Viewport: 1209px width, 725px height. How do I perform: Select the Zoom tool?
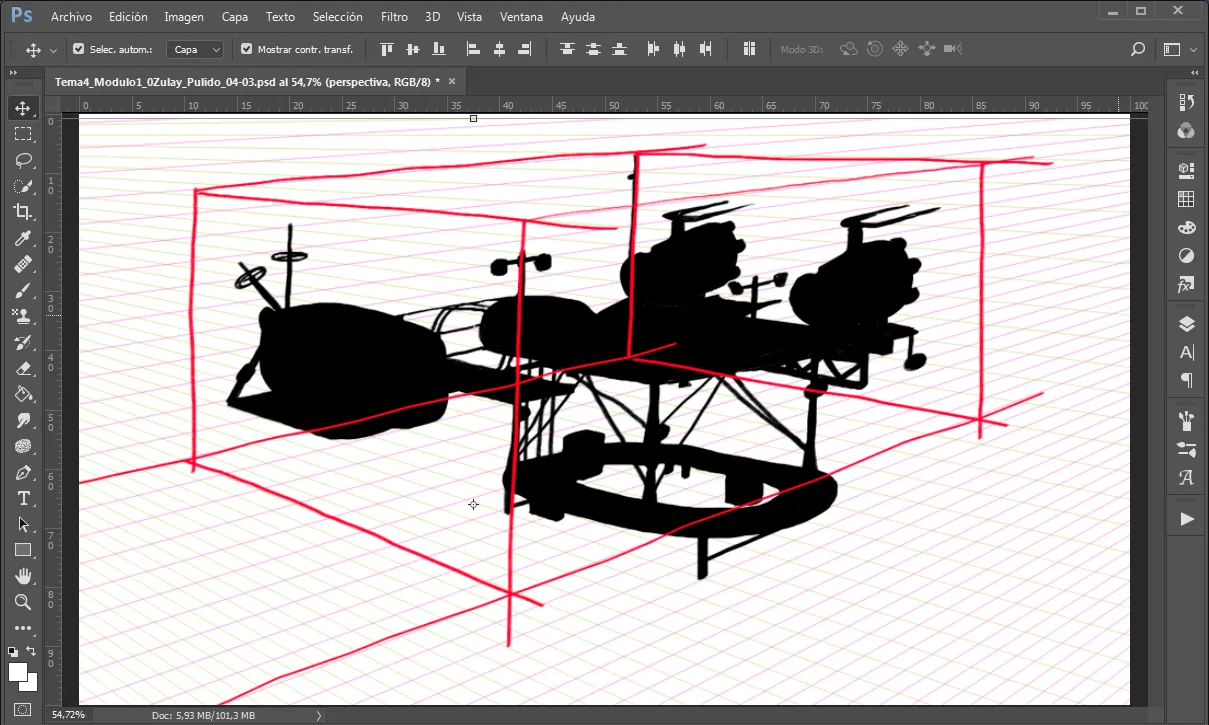[23, 602]
